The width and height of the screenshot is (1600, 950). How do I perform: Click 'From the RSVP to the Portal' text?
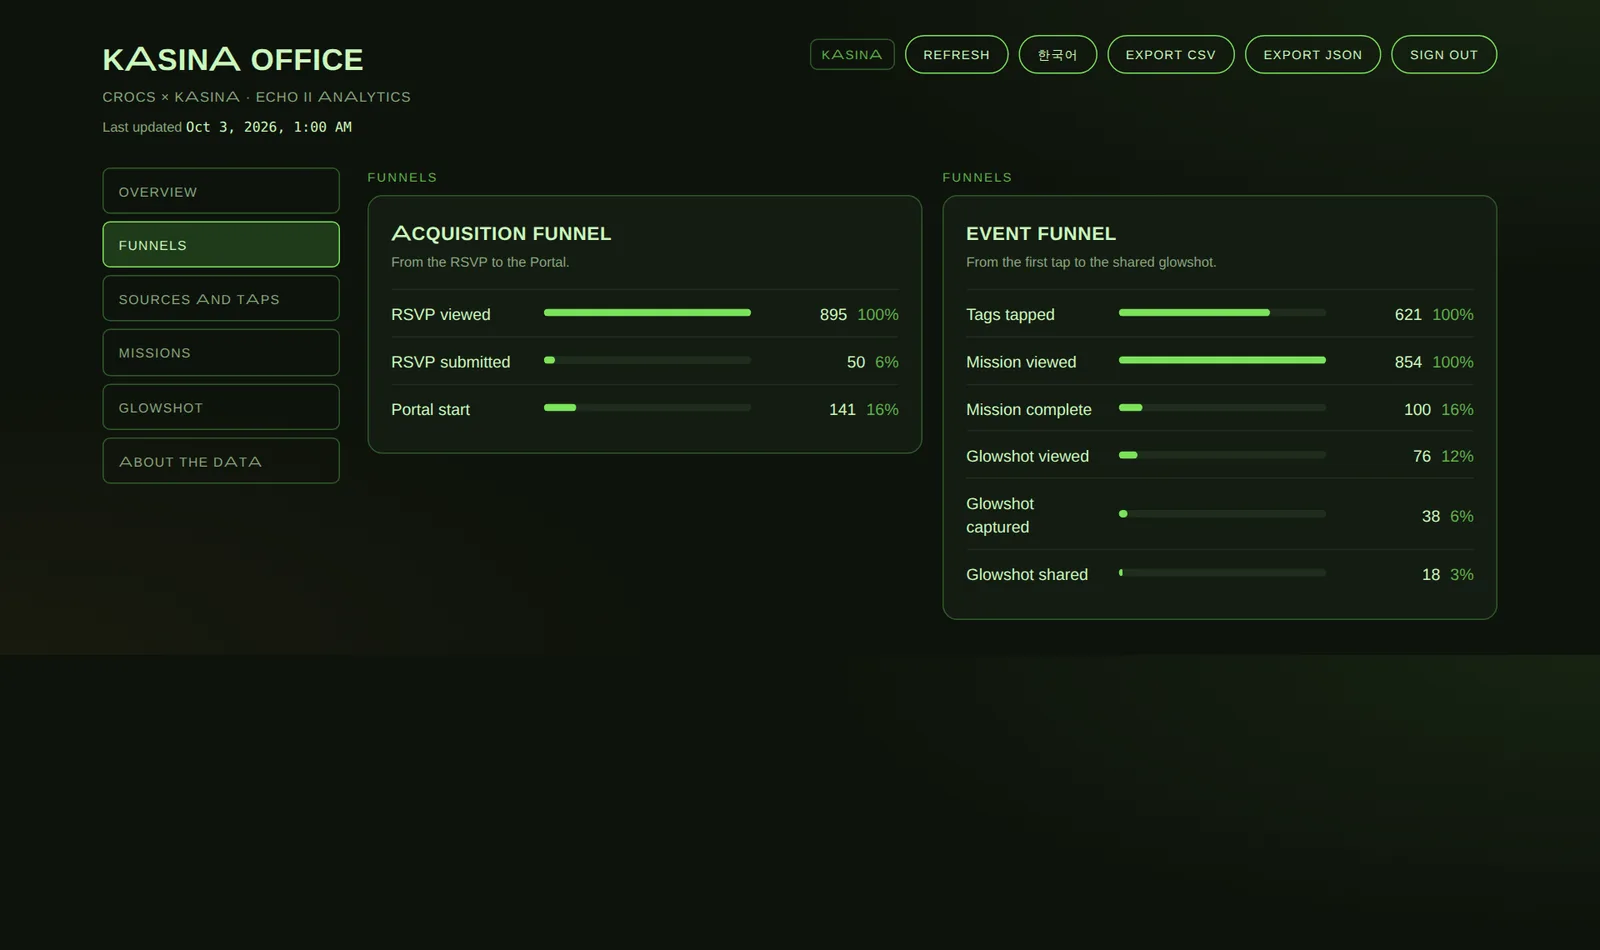480,262
